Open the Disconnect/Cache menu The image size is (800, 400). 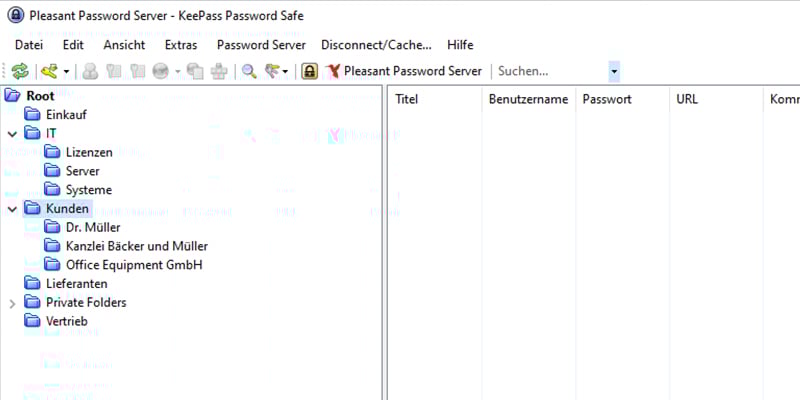tap(376, 45)
